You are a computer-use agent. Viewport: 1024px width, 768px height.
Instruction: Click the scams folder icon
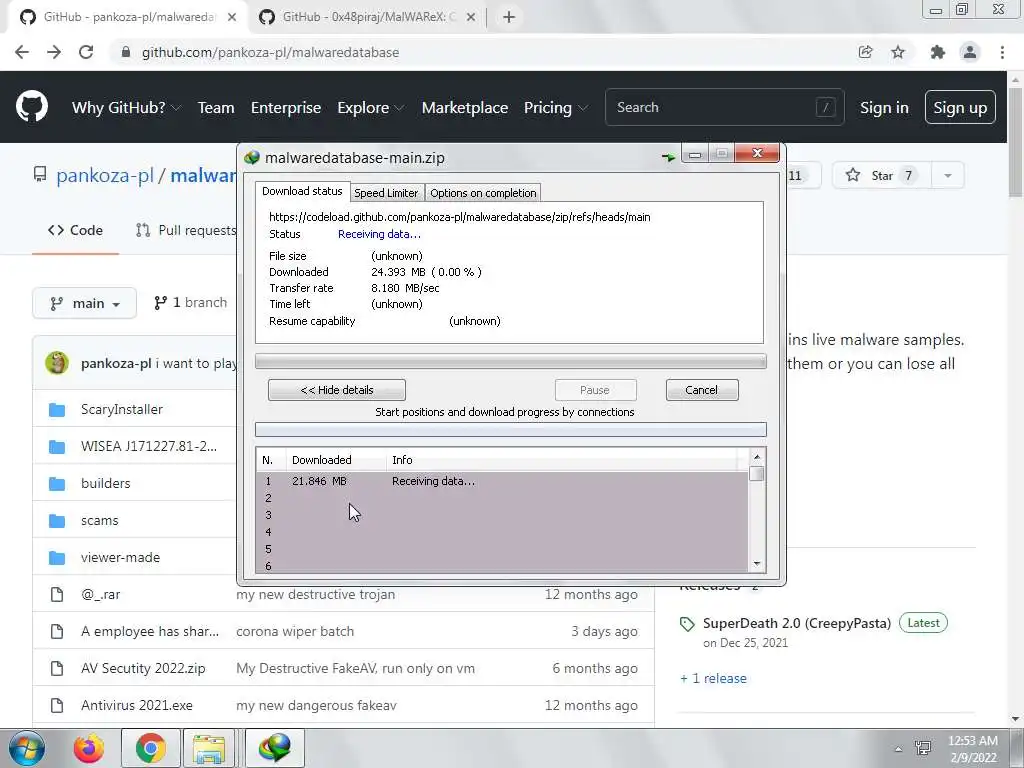57,520
